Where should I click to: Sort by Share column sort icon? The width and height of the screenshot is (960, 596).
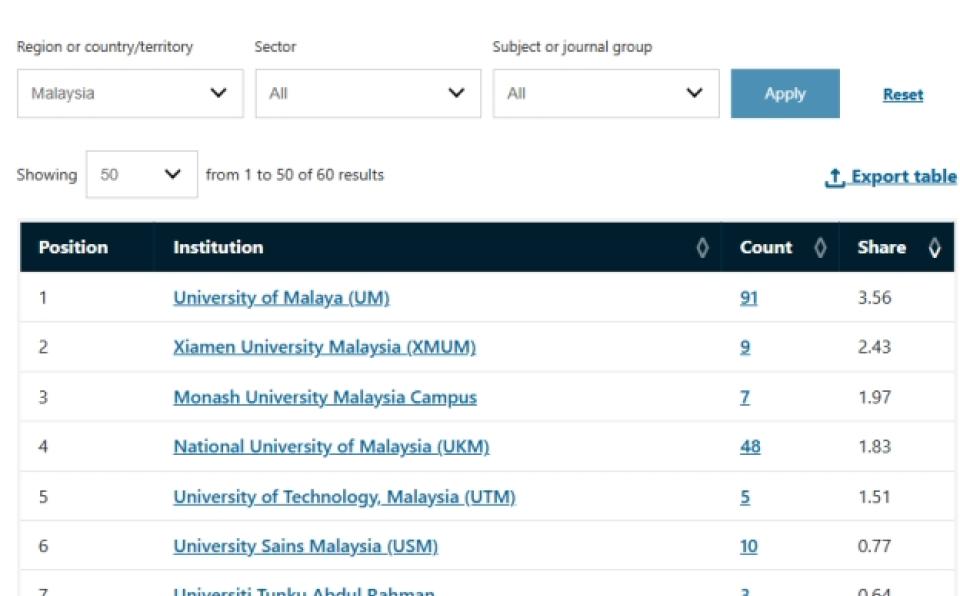click(x=934, y=247)
